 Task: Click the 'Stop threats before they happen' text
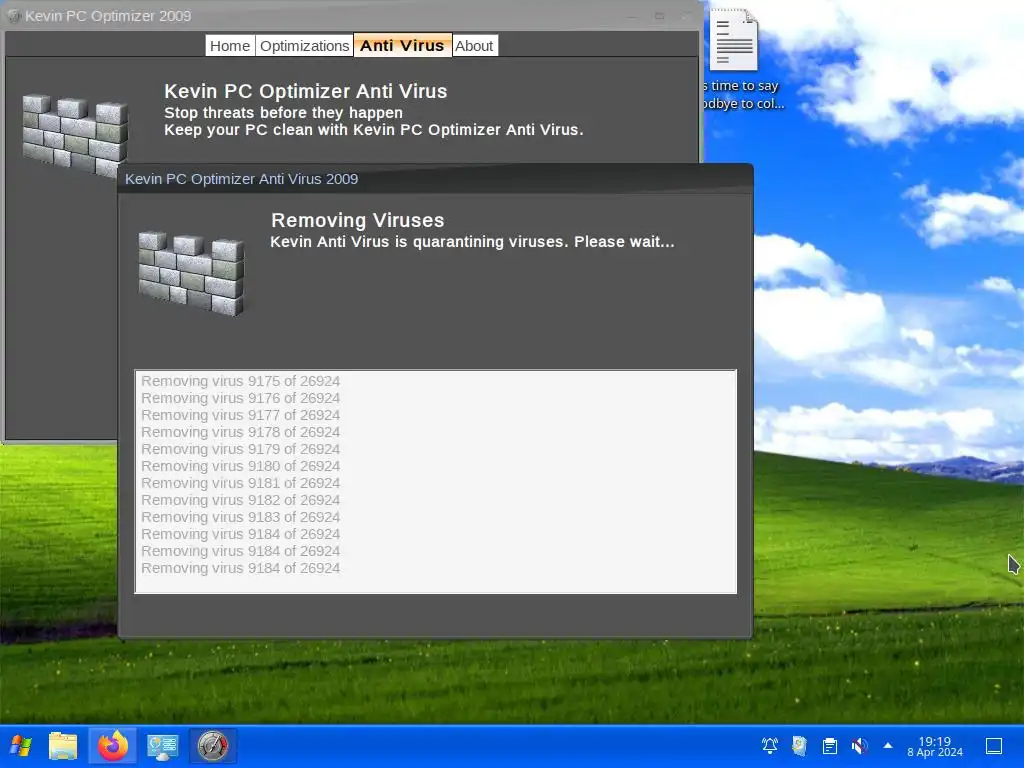coord(283,112)
